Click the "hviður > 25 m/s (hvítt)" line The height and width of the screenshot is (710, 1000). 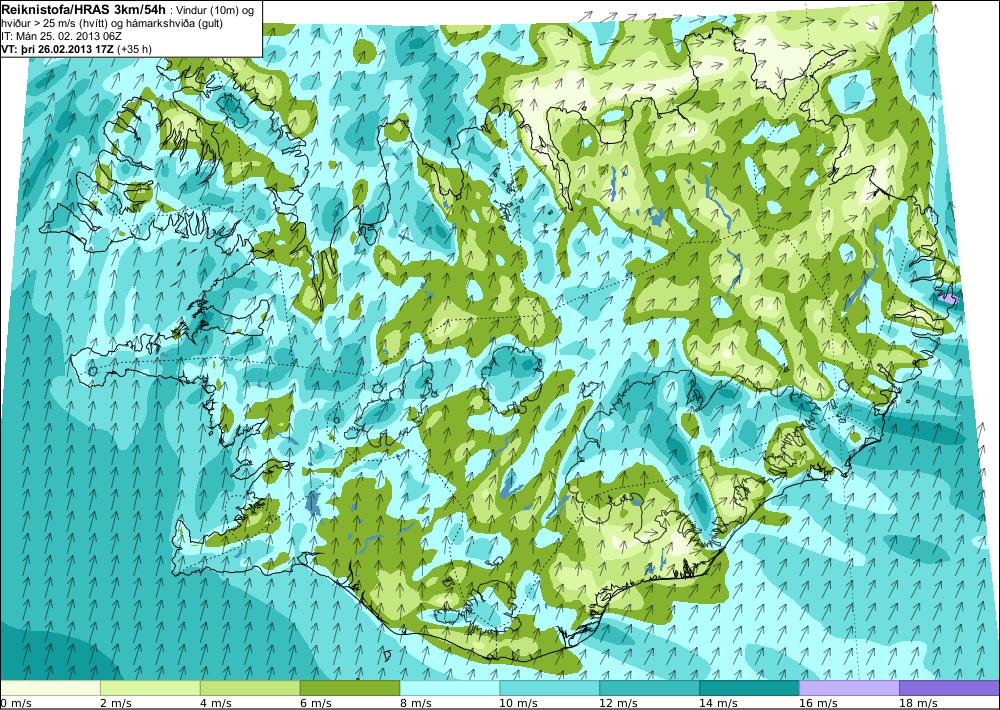pos(55,24)
